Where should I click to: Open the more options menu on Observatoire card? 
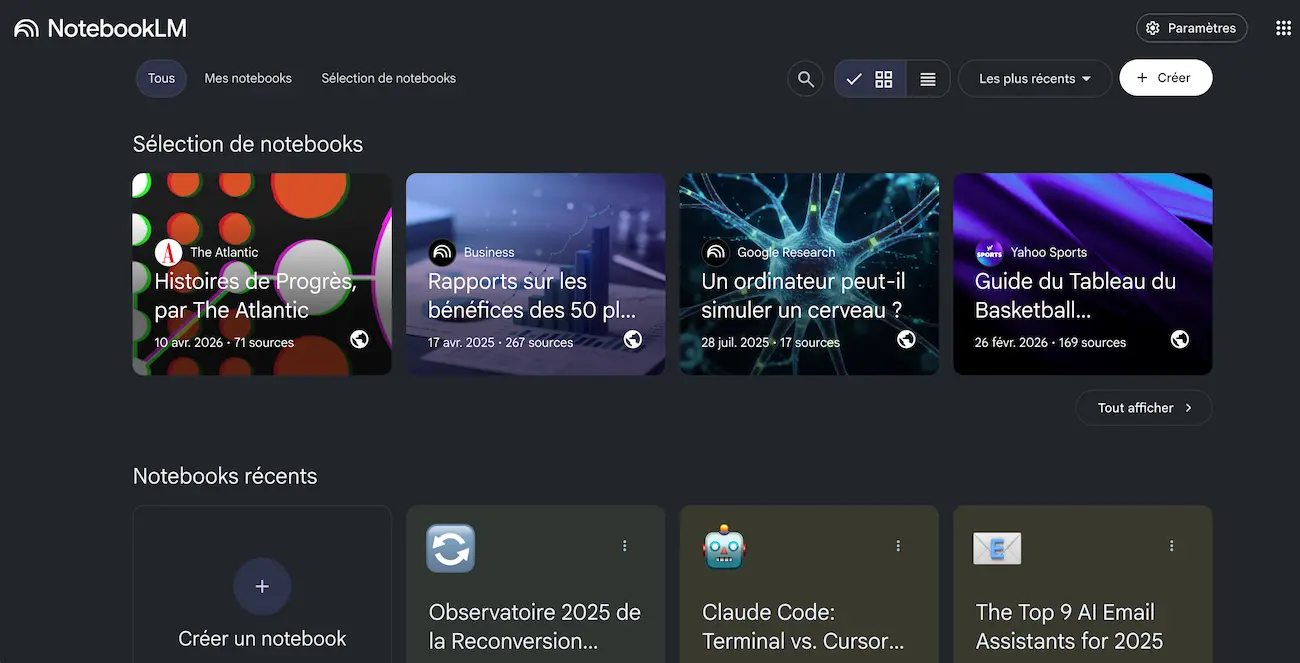[x=625, y=546]
